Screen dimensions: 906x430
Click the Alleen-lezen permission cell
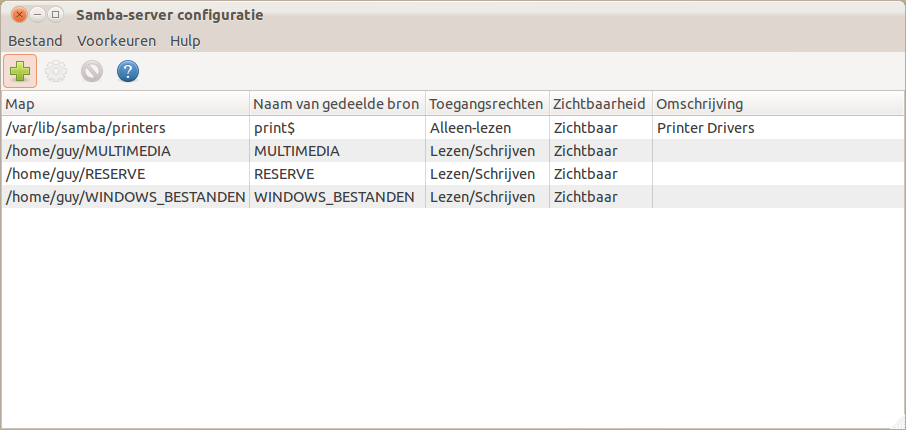click(x=470, y=128)
